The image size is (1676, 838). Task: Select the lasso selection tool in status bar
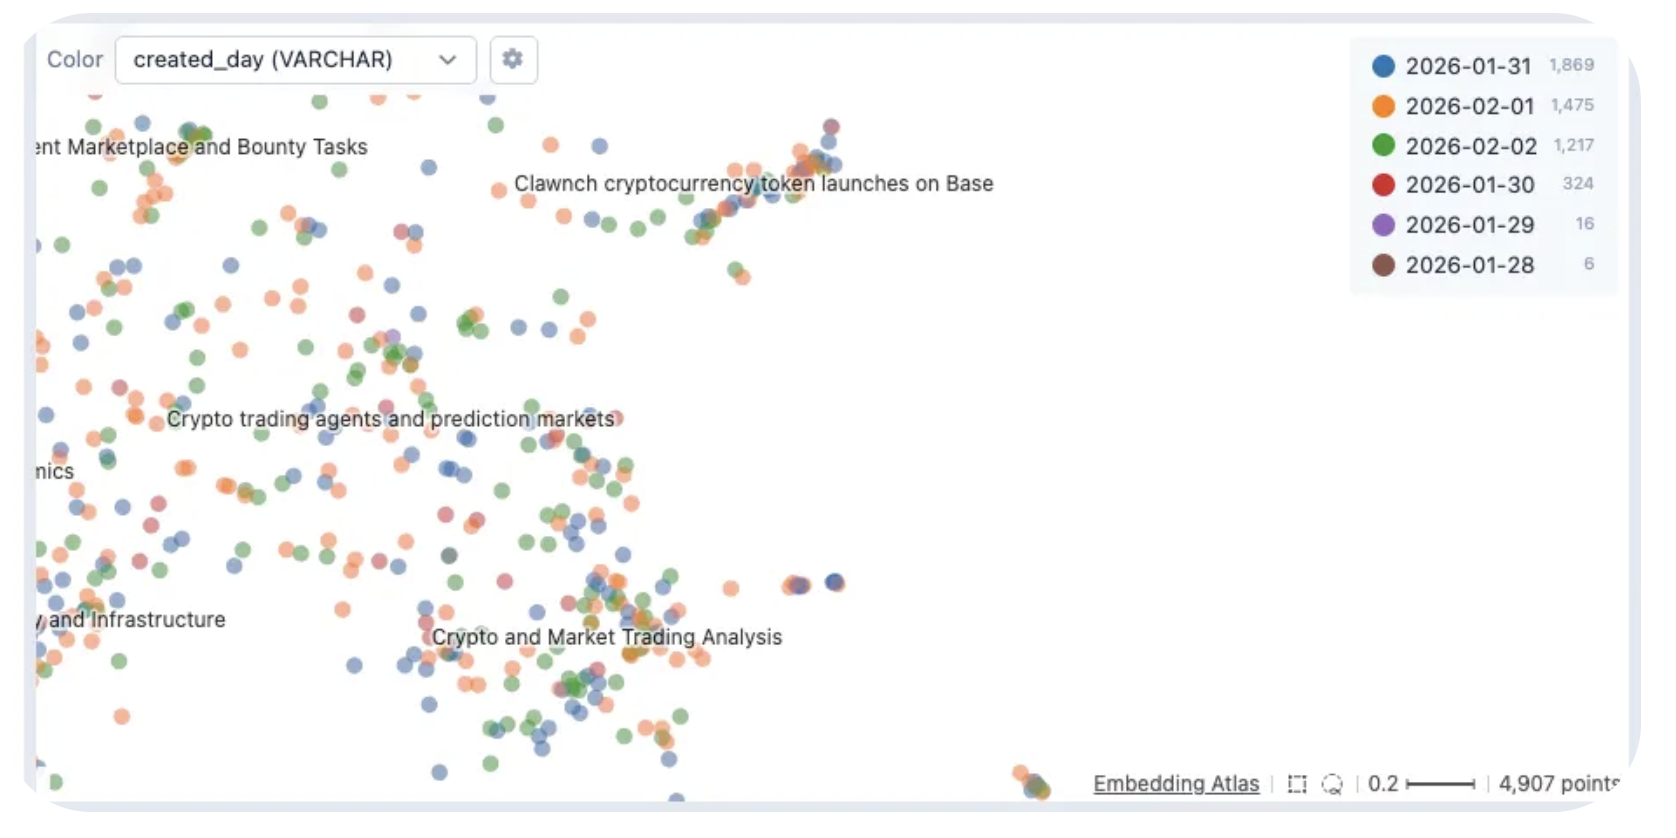1331,784
